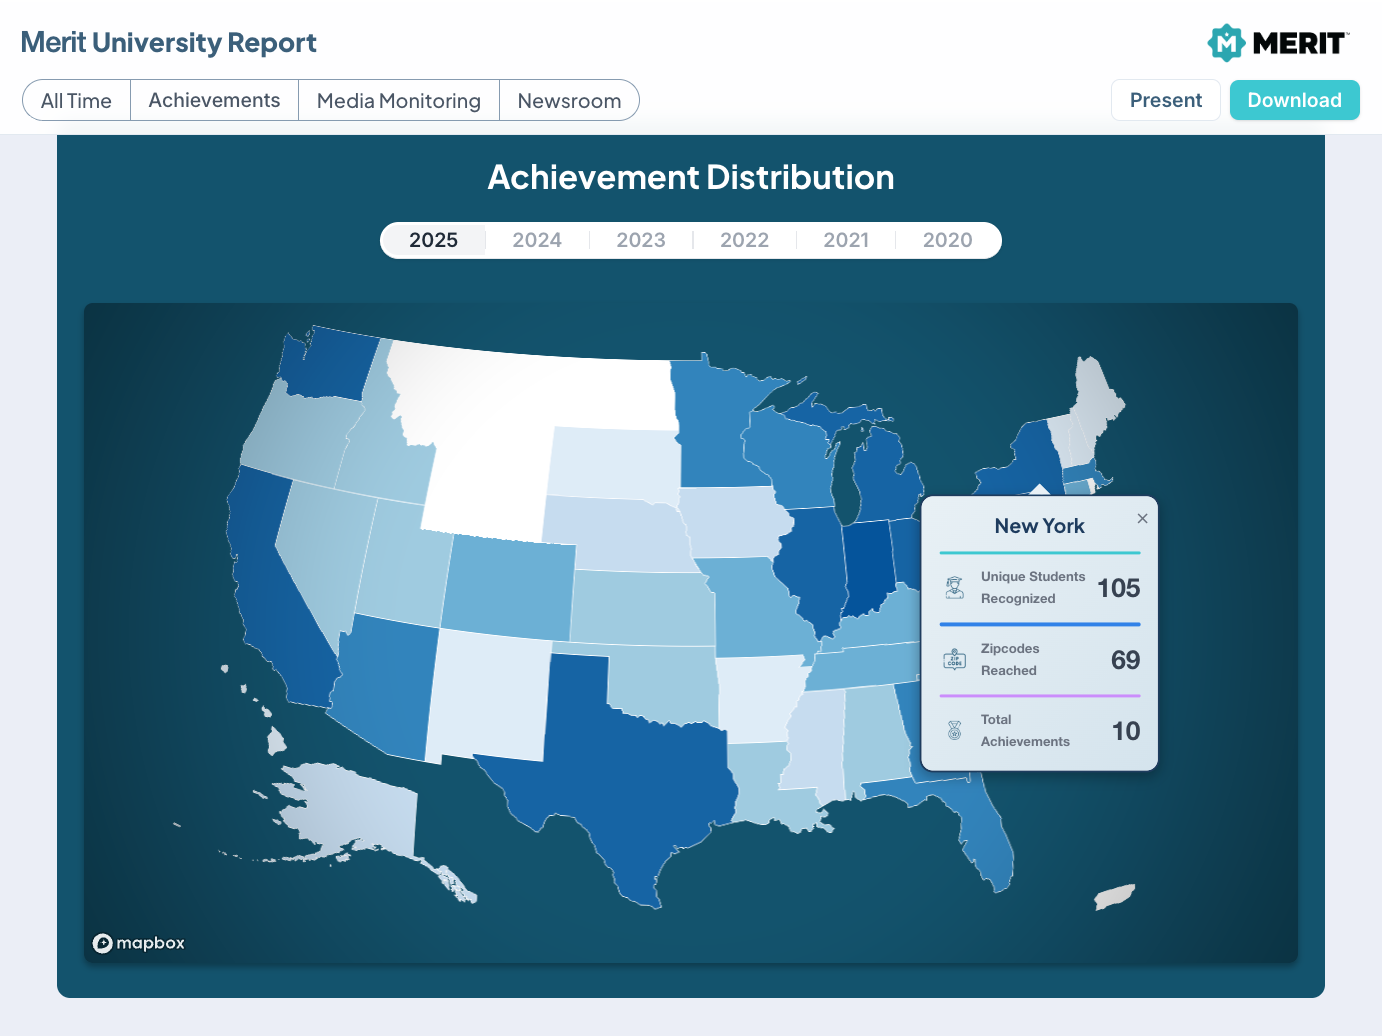Click the zip code icon in popup
The height and width of the screenshot is (1036, 1382).
[x=955, y=659]
